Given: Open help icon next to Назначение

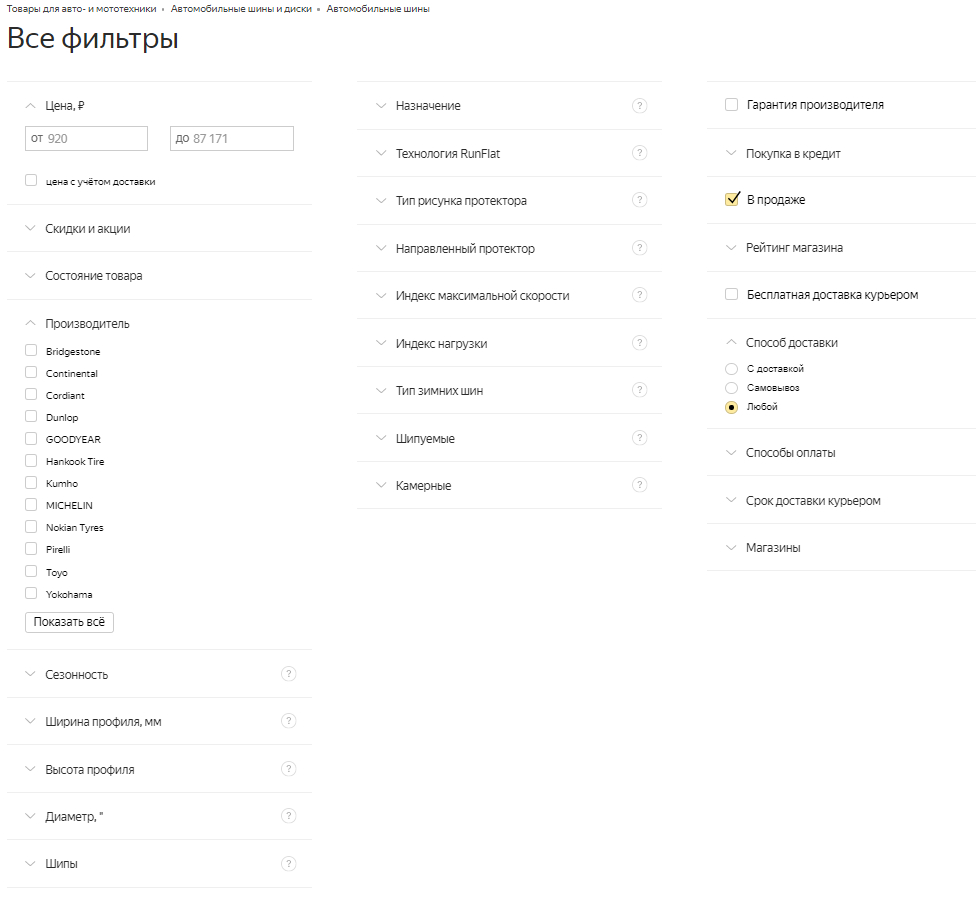Looking at the screenshot, I should [639, 106].
